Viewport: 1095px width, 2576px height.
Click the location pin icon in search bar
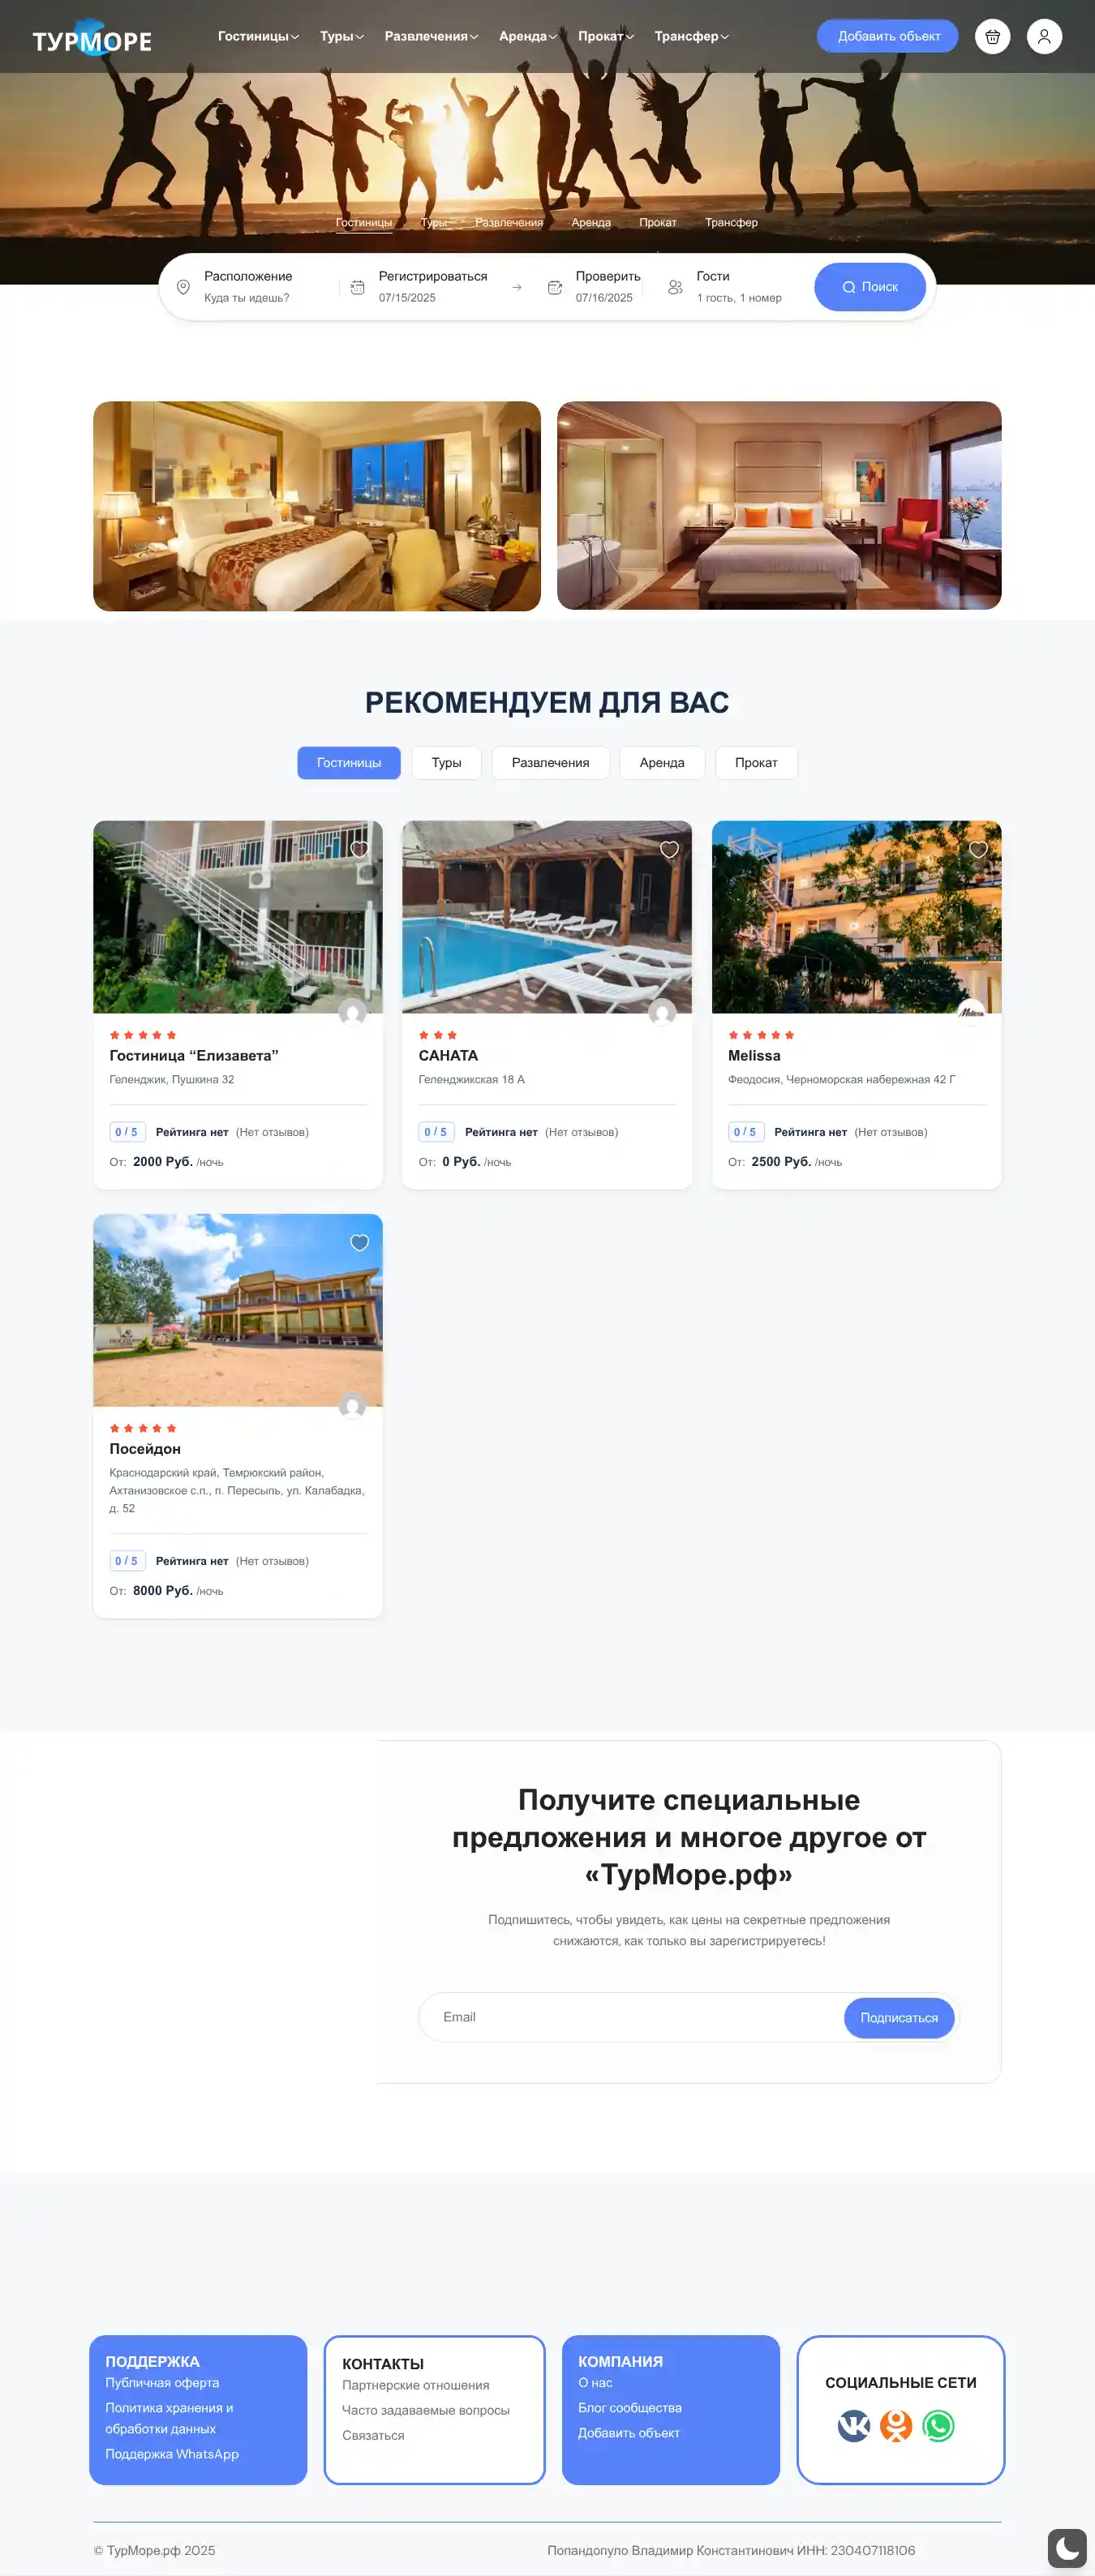point(183,287)
